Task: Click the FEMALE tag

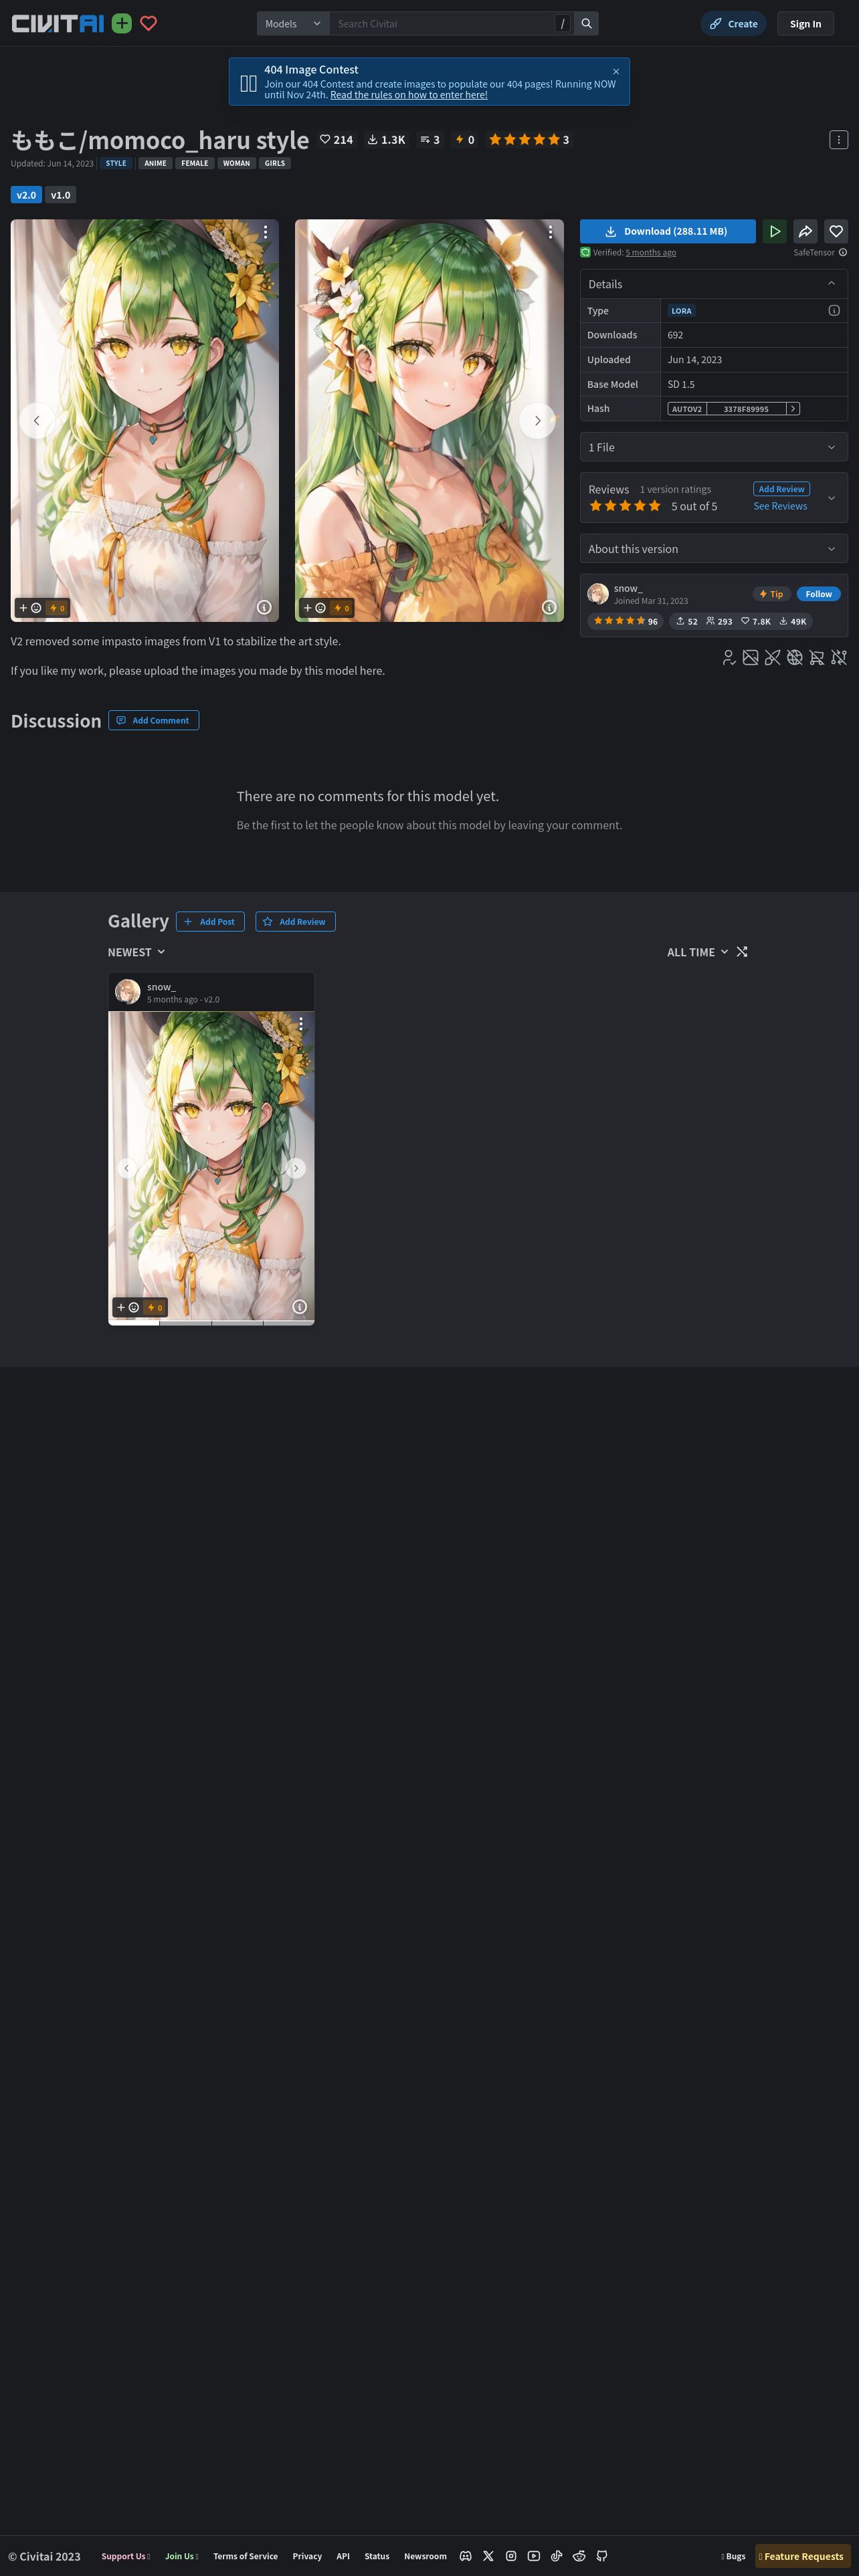Action: pos(195,163)
